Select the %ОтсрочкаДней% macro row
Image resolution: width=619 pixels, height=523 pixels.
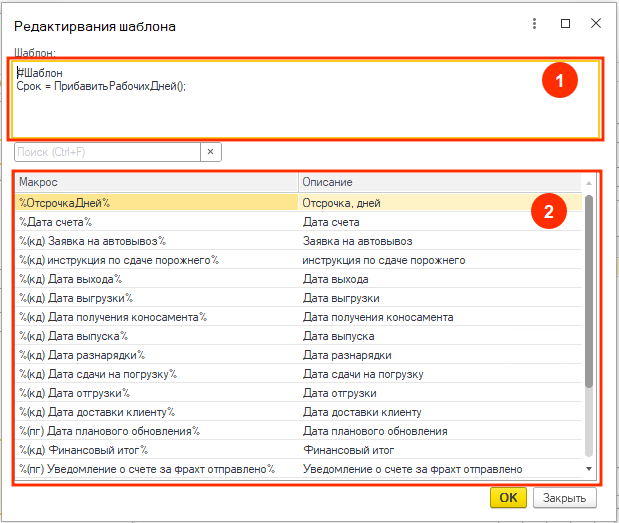click(298, 203)
